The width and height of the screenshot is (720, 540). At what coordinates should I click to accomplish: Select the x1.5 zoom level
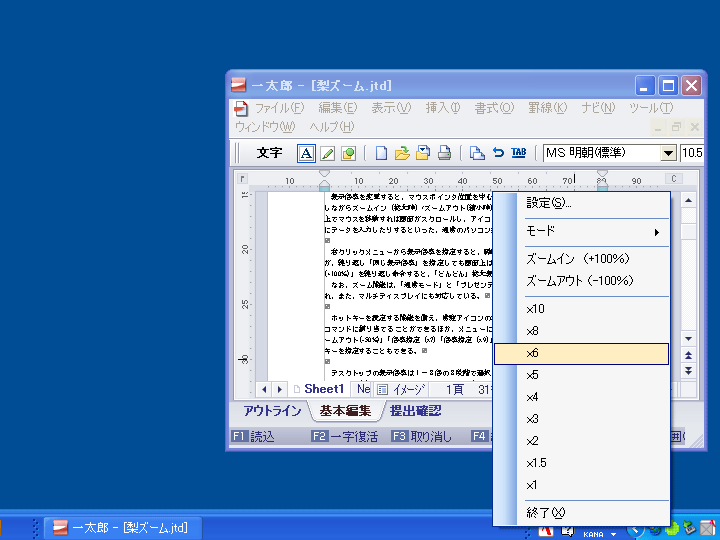(581, 464)
